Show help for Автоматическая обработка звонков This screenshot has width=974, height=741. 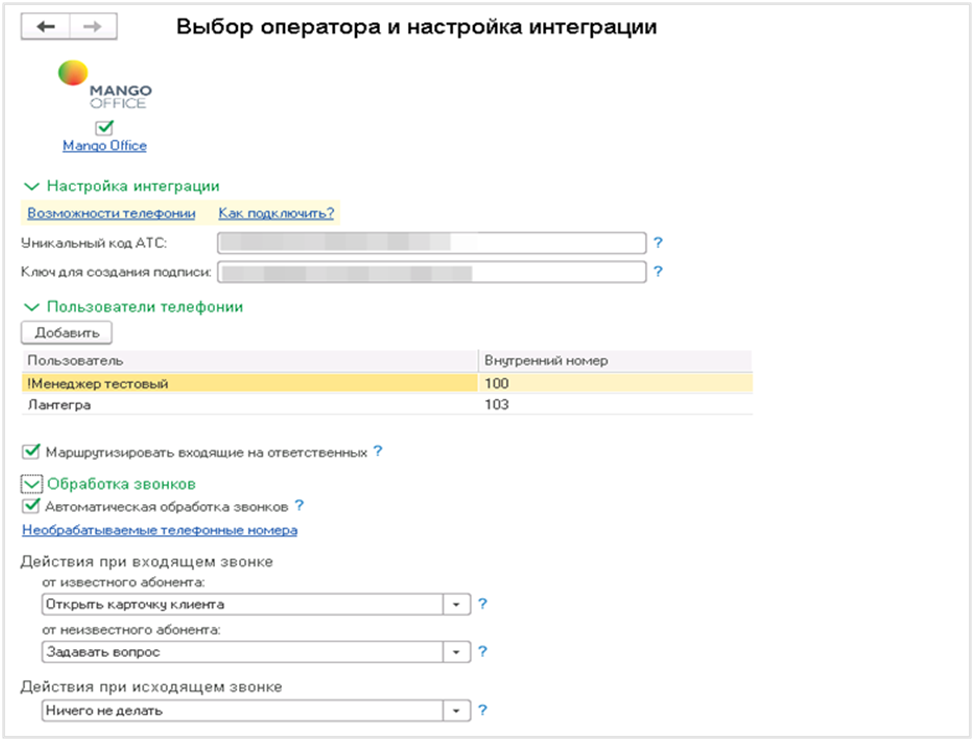point(299,506)
